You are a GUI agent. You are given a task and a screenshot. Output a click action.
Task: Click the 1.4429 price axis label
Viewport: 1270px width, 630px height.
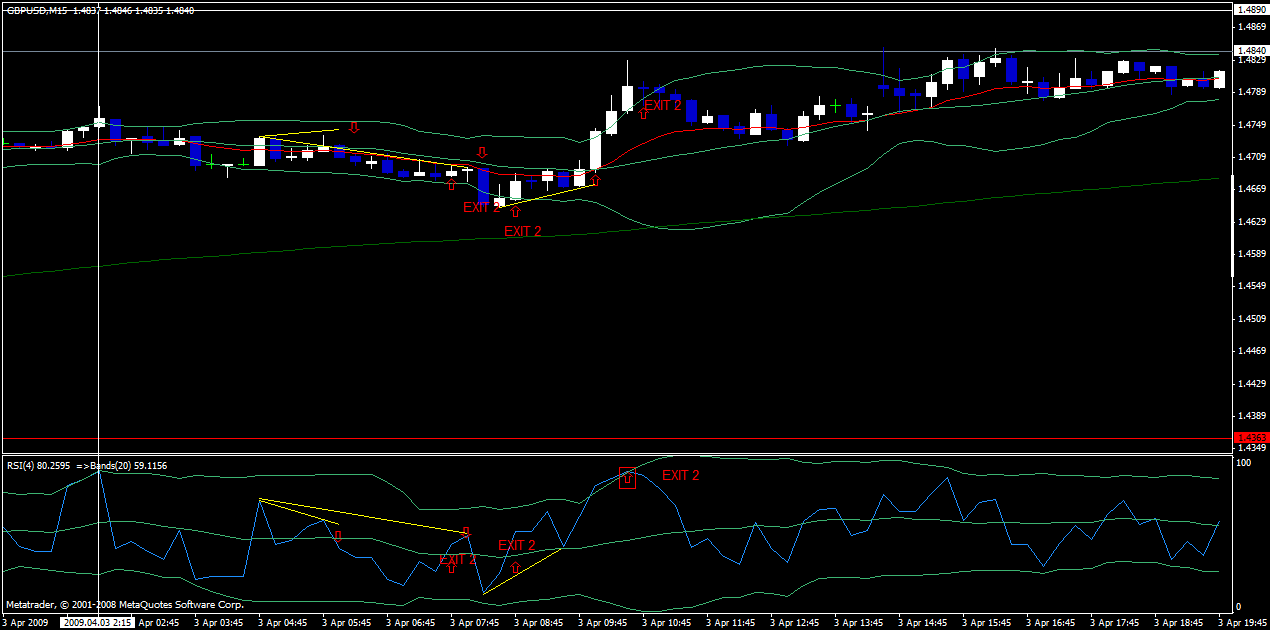1250,384
